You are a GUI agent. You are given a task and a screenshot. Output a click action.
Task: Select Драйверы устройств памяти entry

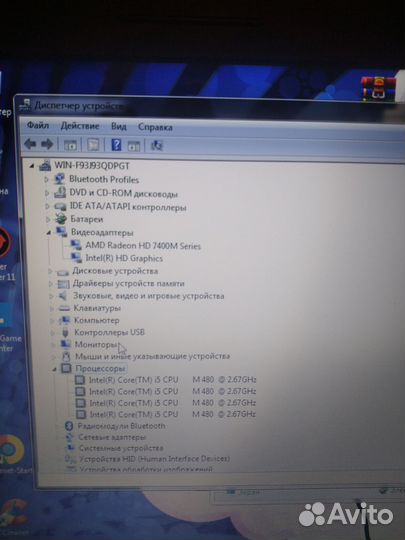tap(128, 283)
